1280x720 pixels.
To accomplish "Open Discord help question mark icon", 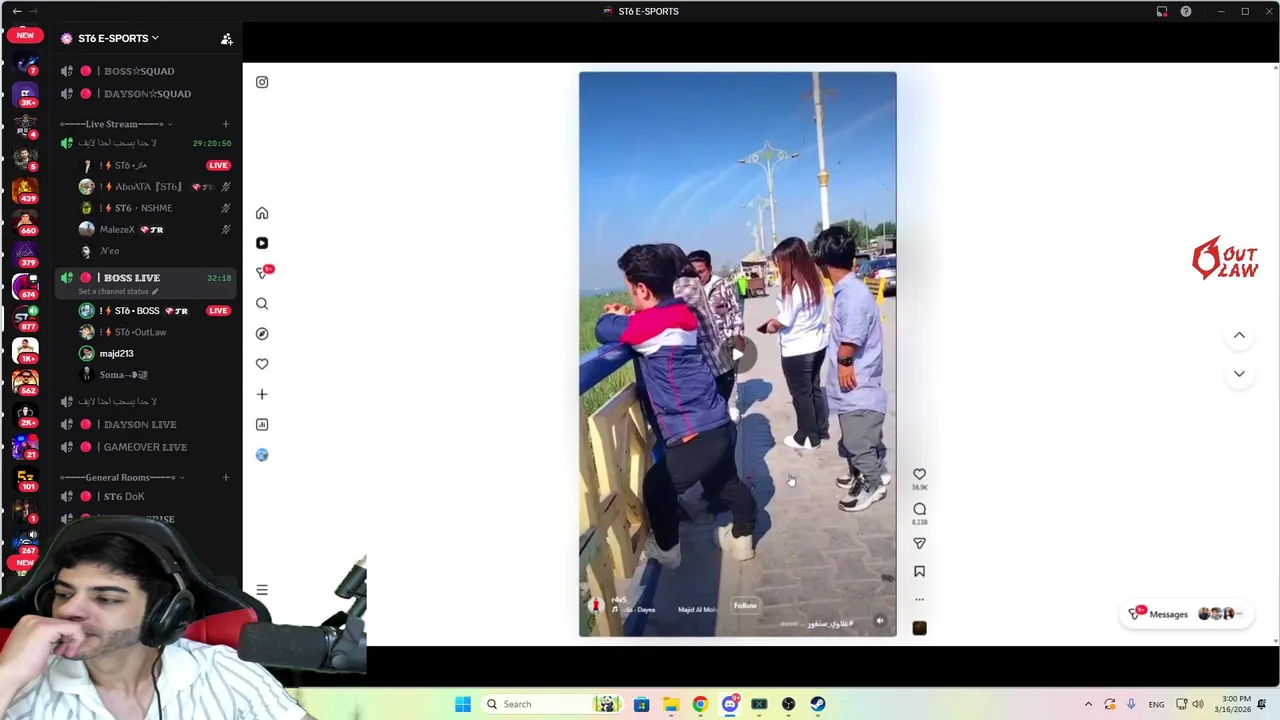I will click(1186, 11).
